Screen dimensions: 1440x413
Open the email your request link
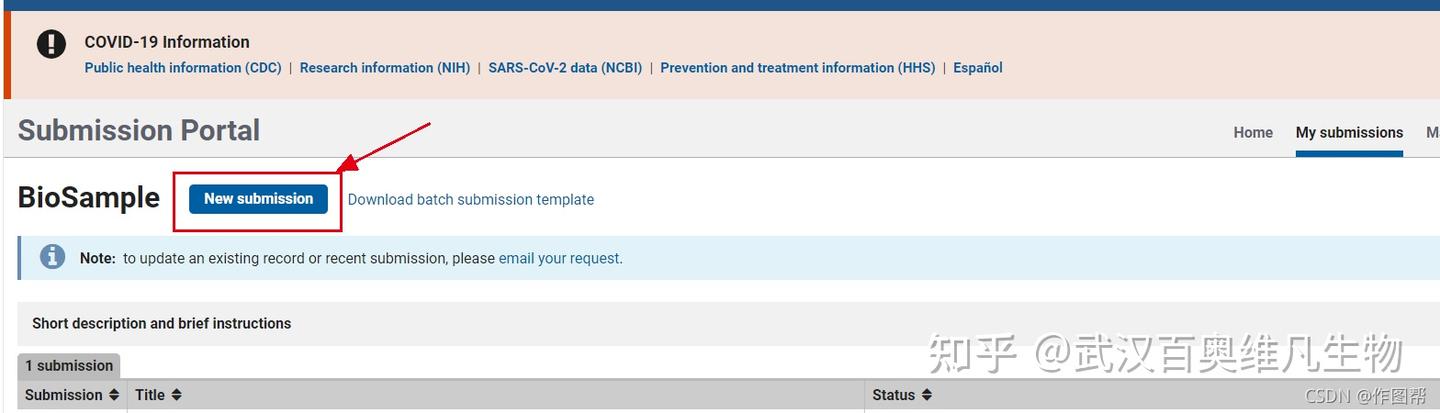tap(559, 258)
